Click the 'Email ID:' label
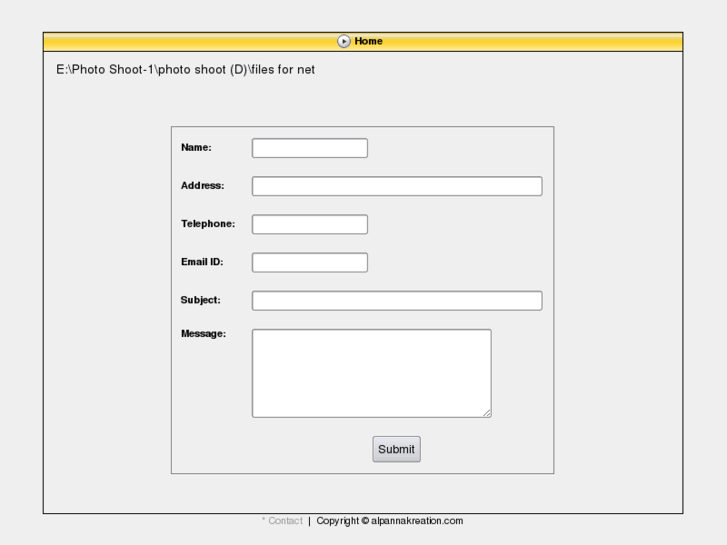This screenshot has height=545, width=727. click(x=202, y=262)
